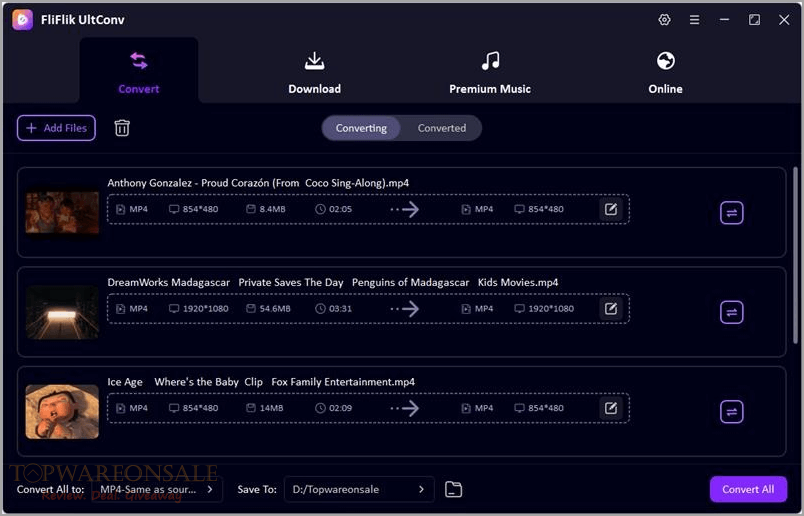Select the Converting list tab

coord(361,128)
